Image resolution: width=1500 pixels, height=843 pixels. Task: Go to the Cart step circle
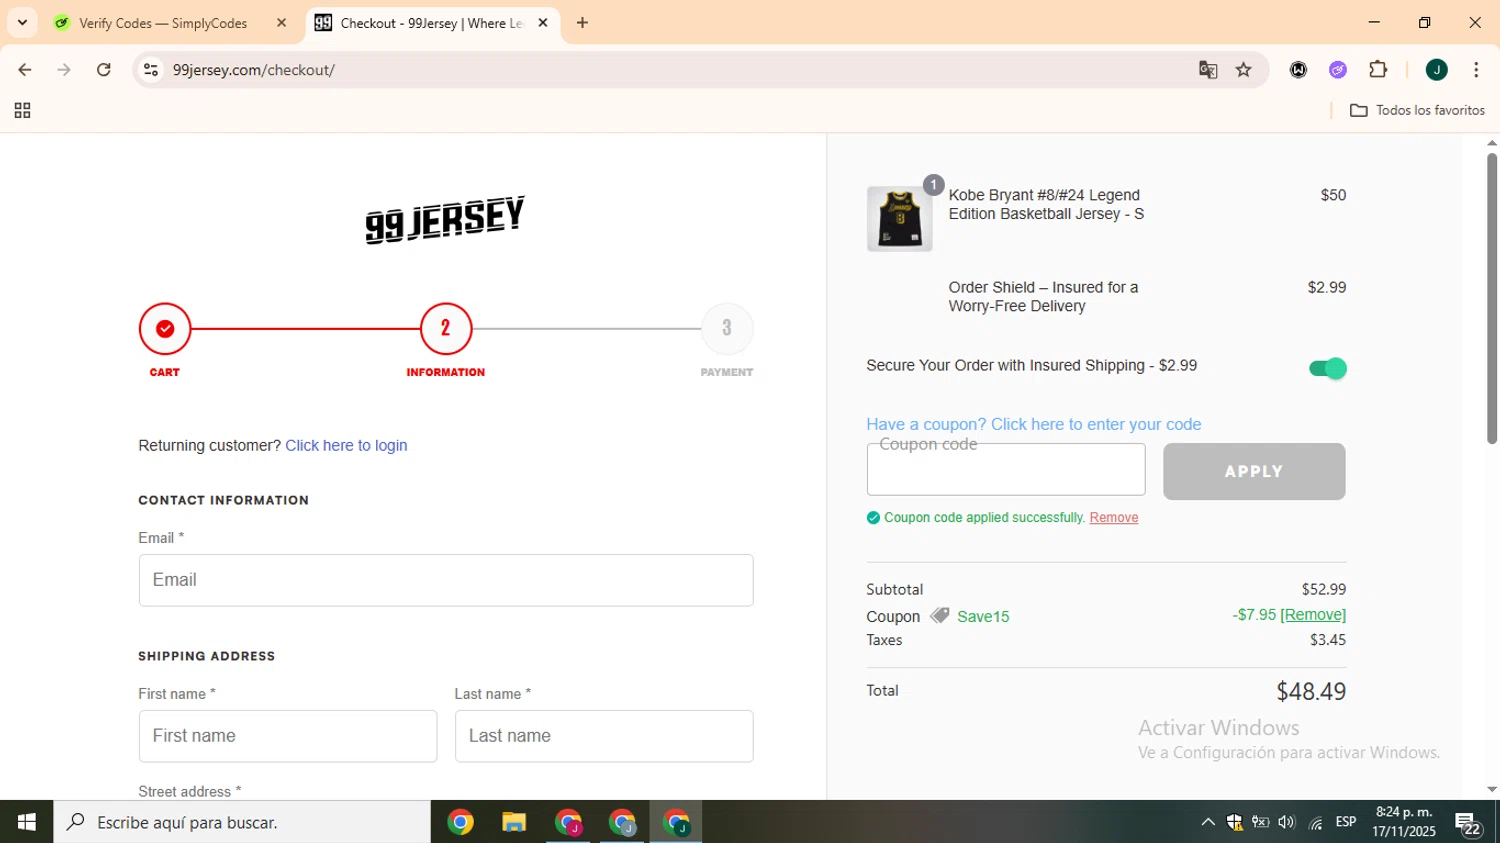[165, 329]
